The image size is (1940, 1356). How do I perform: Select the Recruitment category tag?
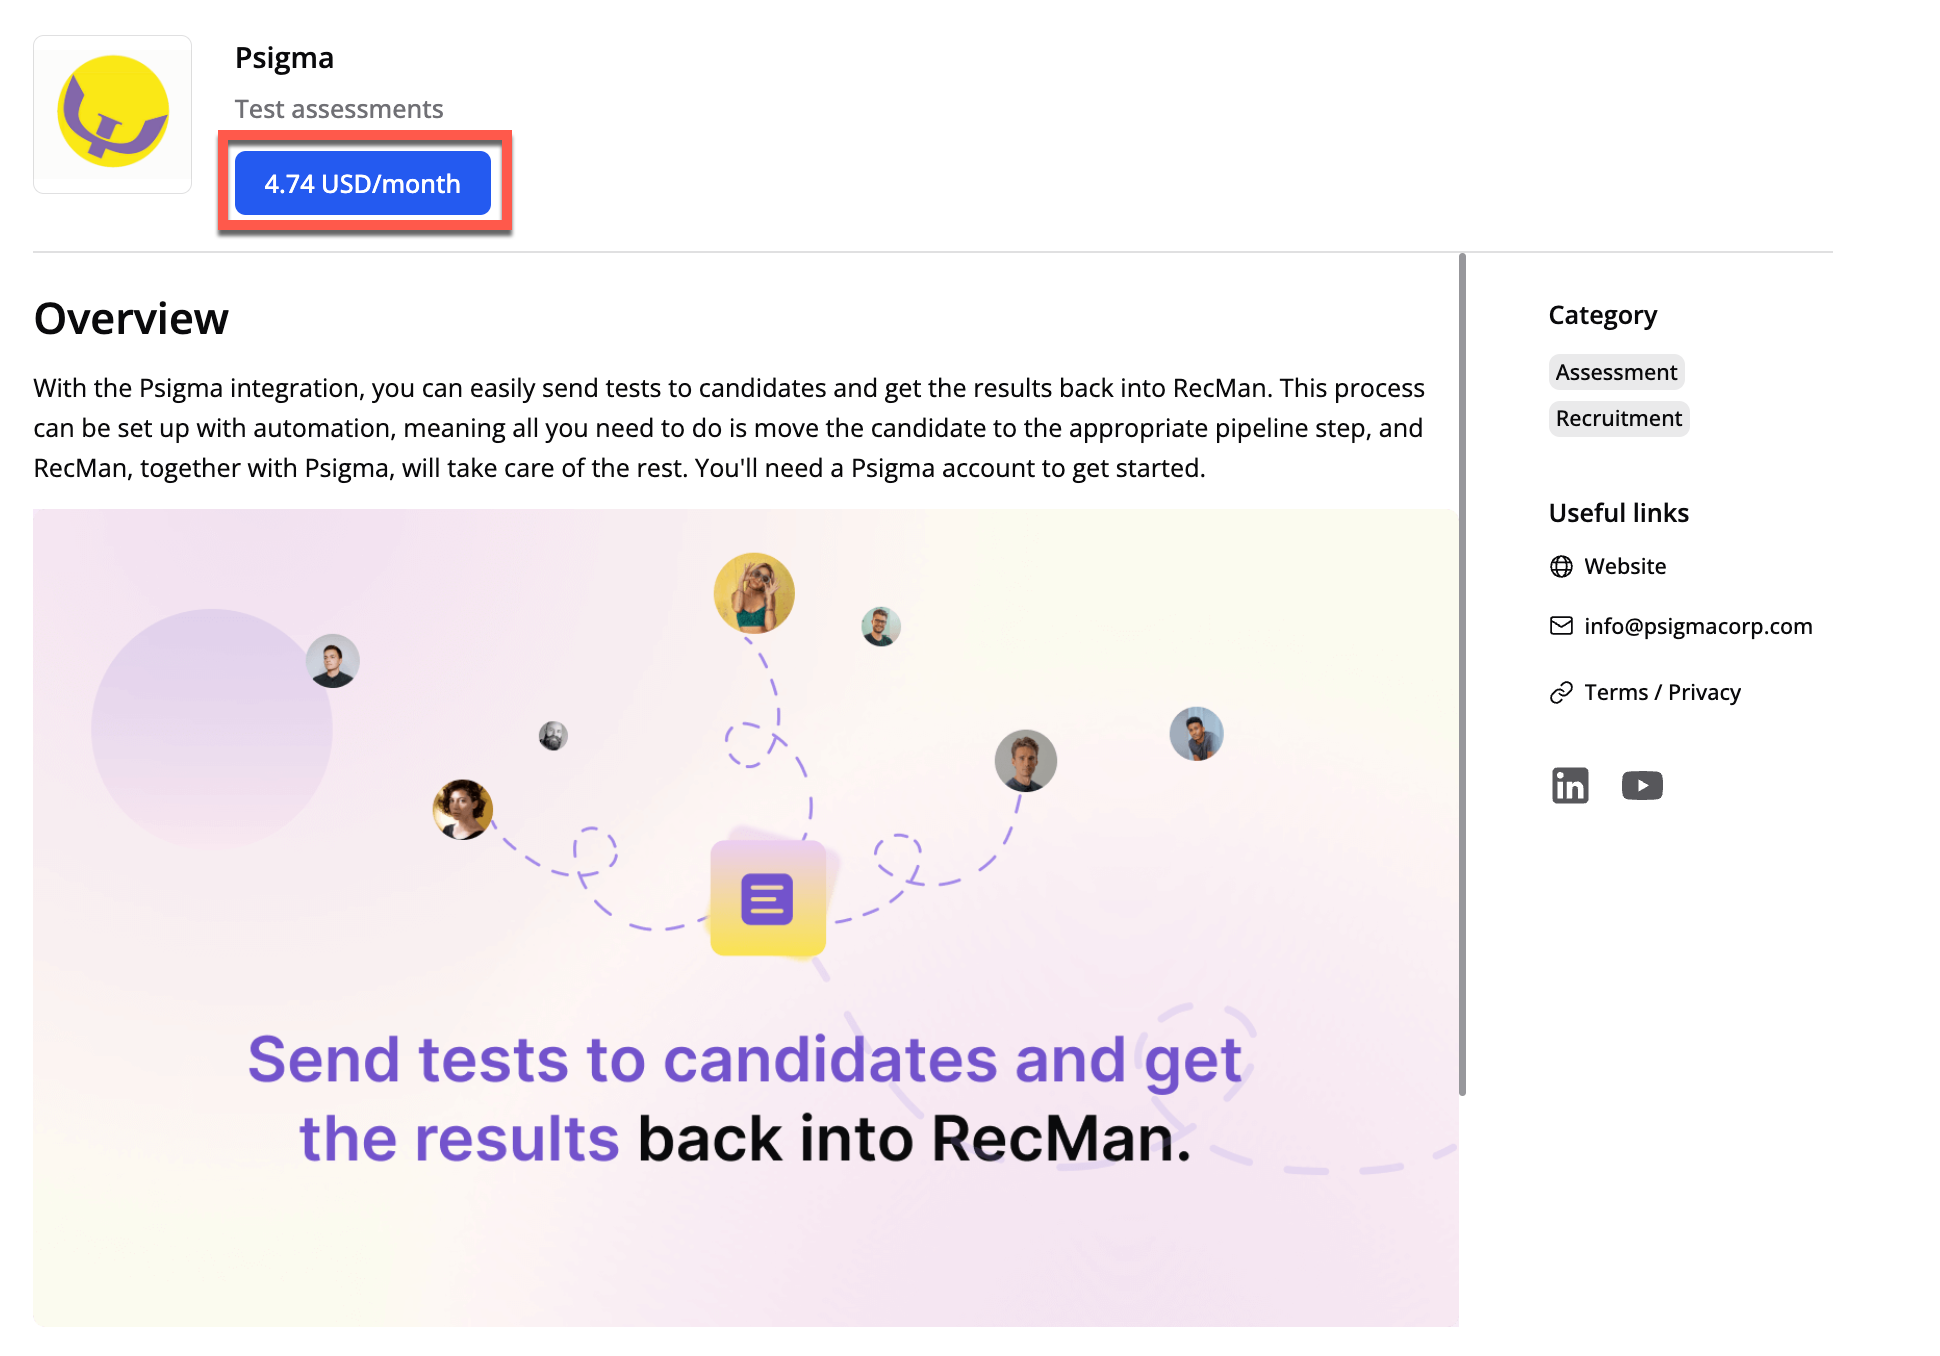tap(1618, 418)
